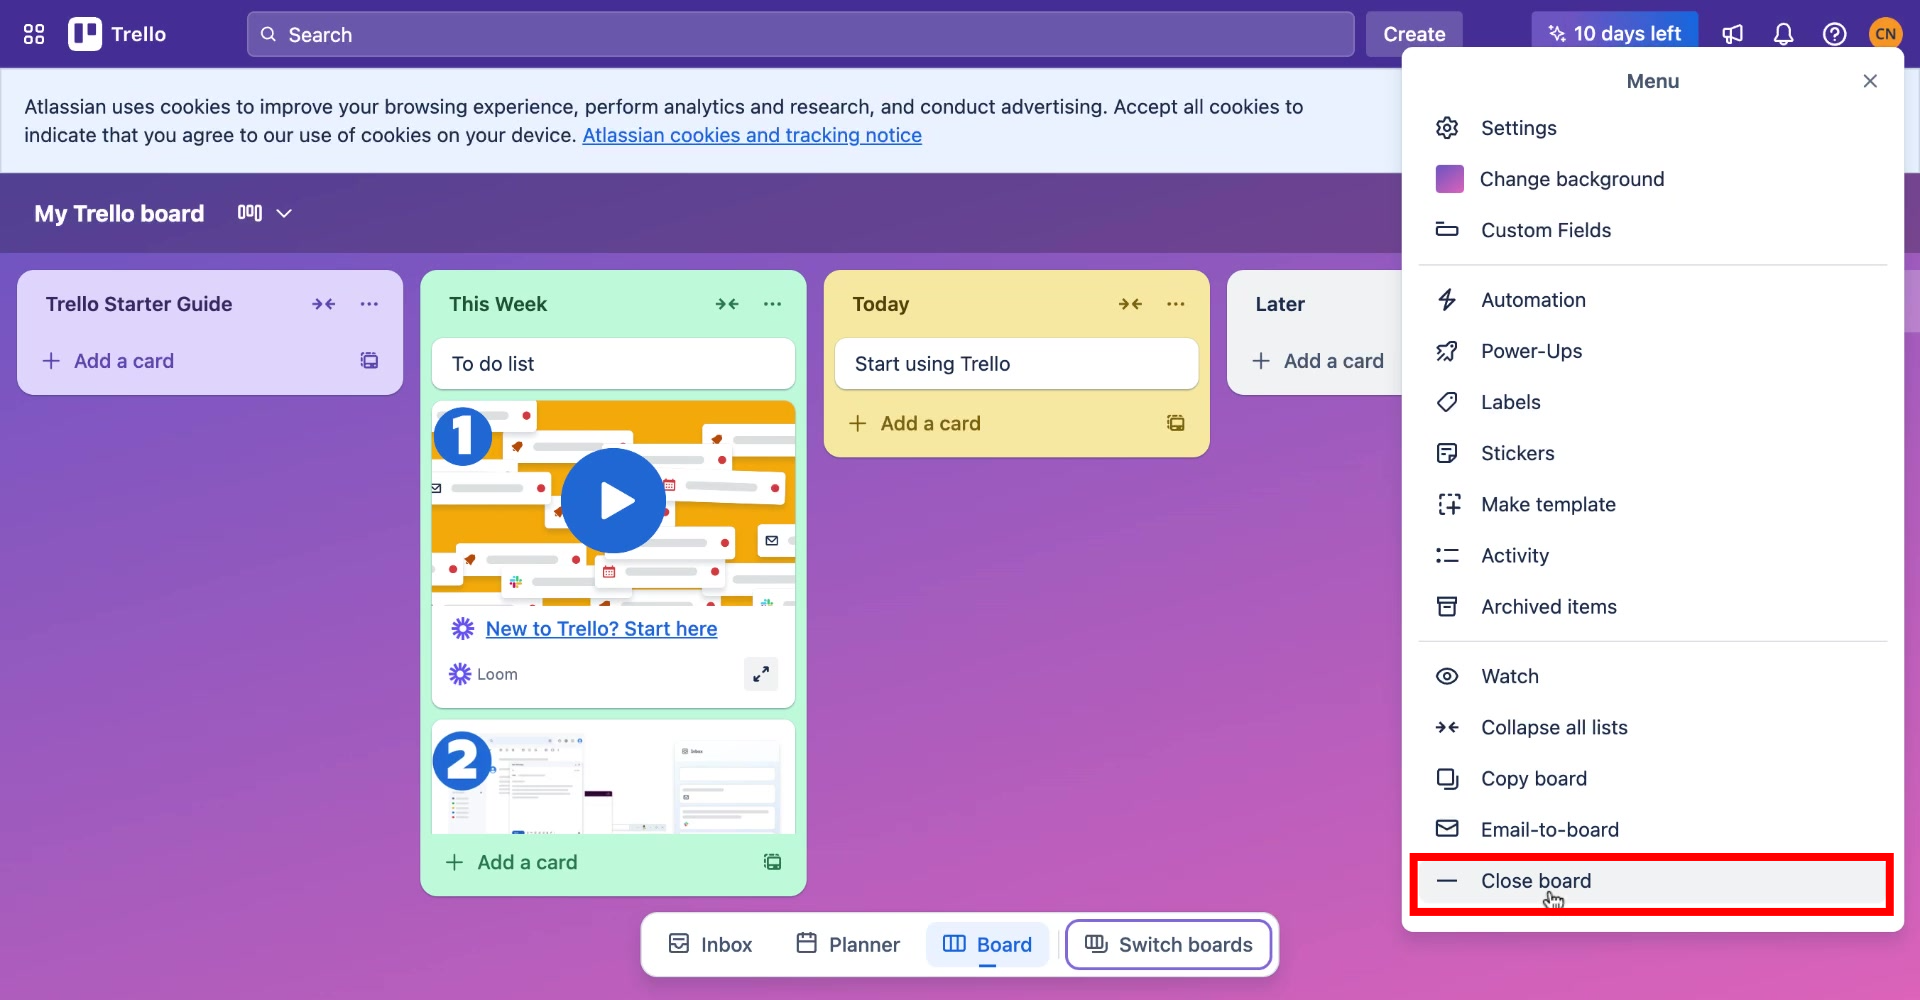Open the notifications bell icon
The height and width of the screenshot is (1000, 1920).
(1784, 33)
